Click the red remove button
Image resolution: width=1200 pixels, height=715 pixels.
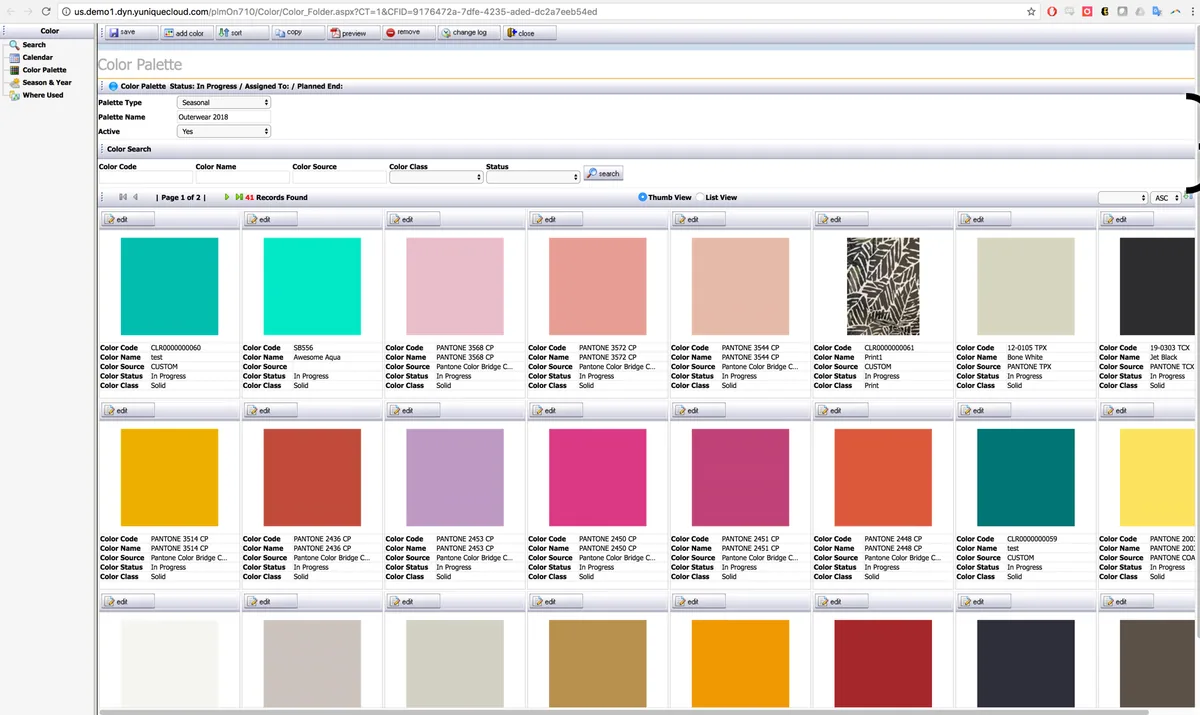[x=408, y=33]
